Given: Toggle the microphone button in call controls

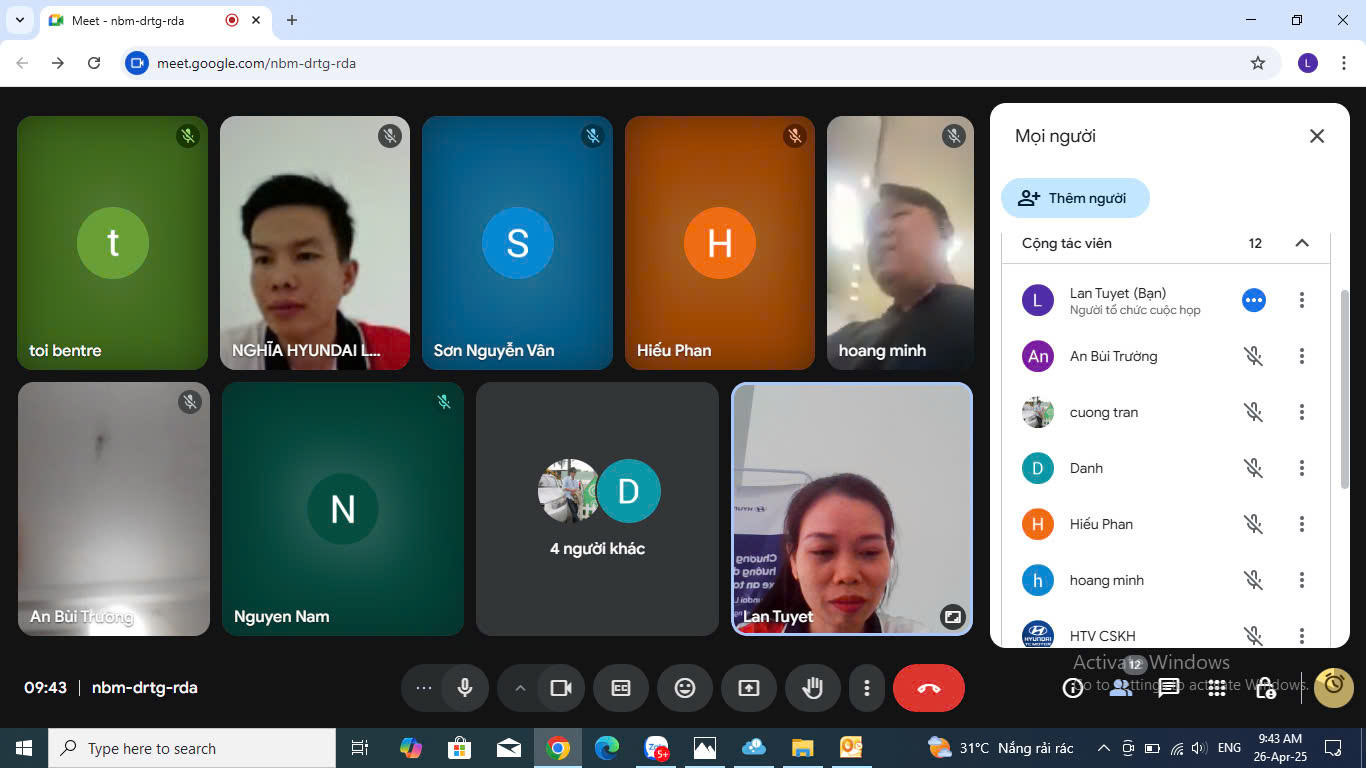Looking at the screenshot, I should pyautogui.click(x=465, y=688).
